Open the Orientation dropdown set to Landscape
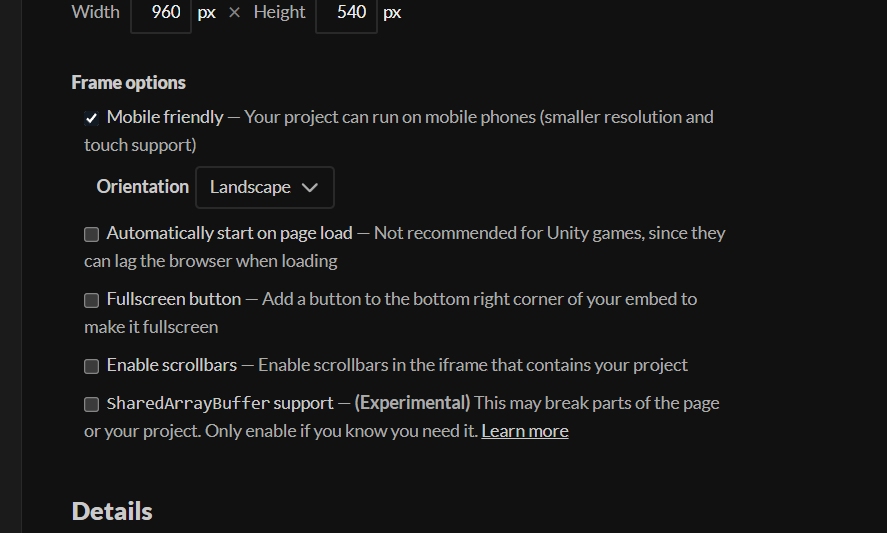 tap(265, 187)
